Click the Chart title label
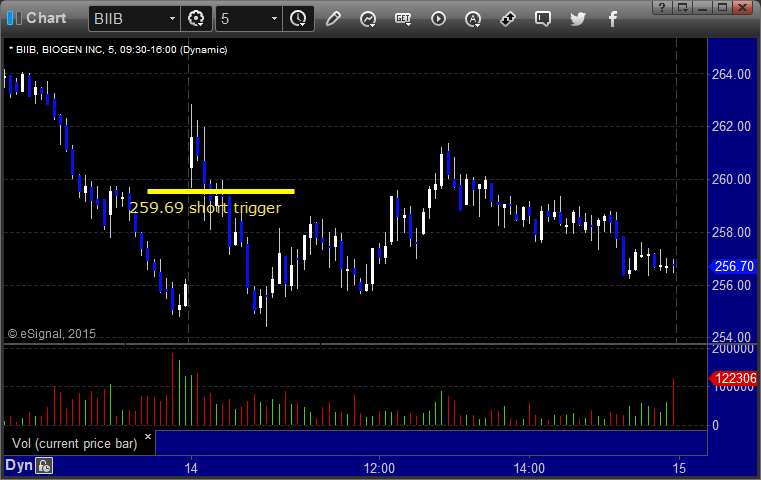The width and height of the screenshot is (761, 480). [46, 18]
